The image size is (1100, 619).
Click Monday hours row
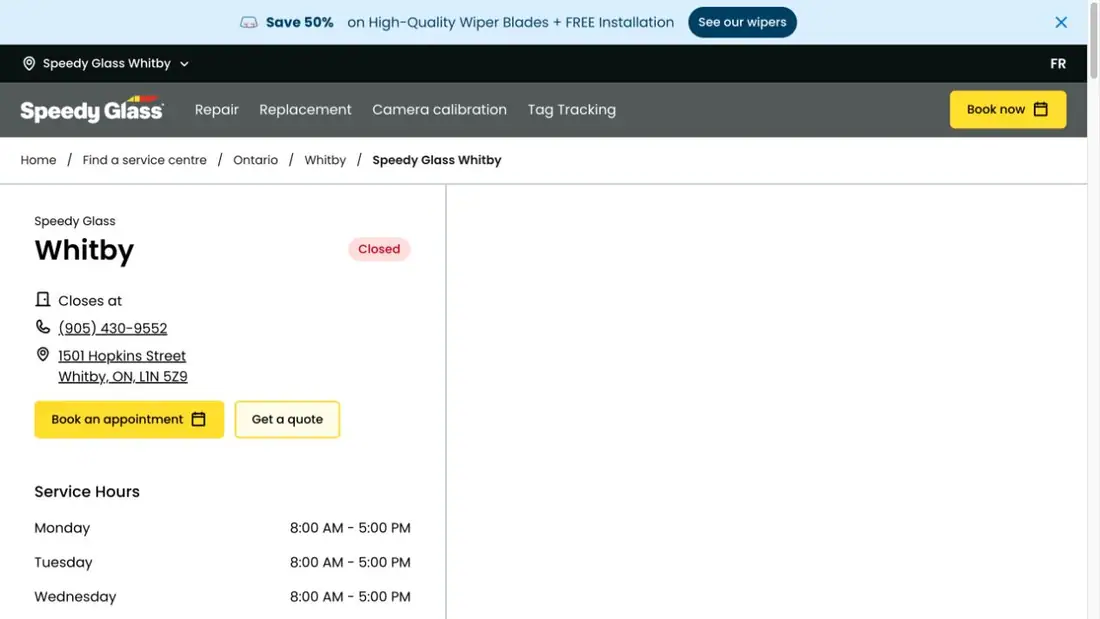click(x=222, y=528)
